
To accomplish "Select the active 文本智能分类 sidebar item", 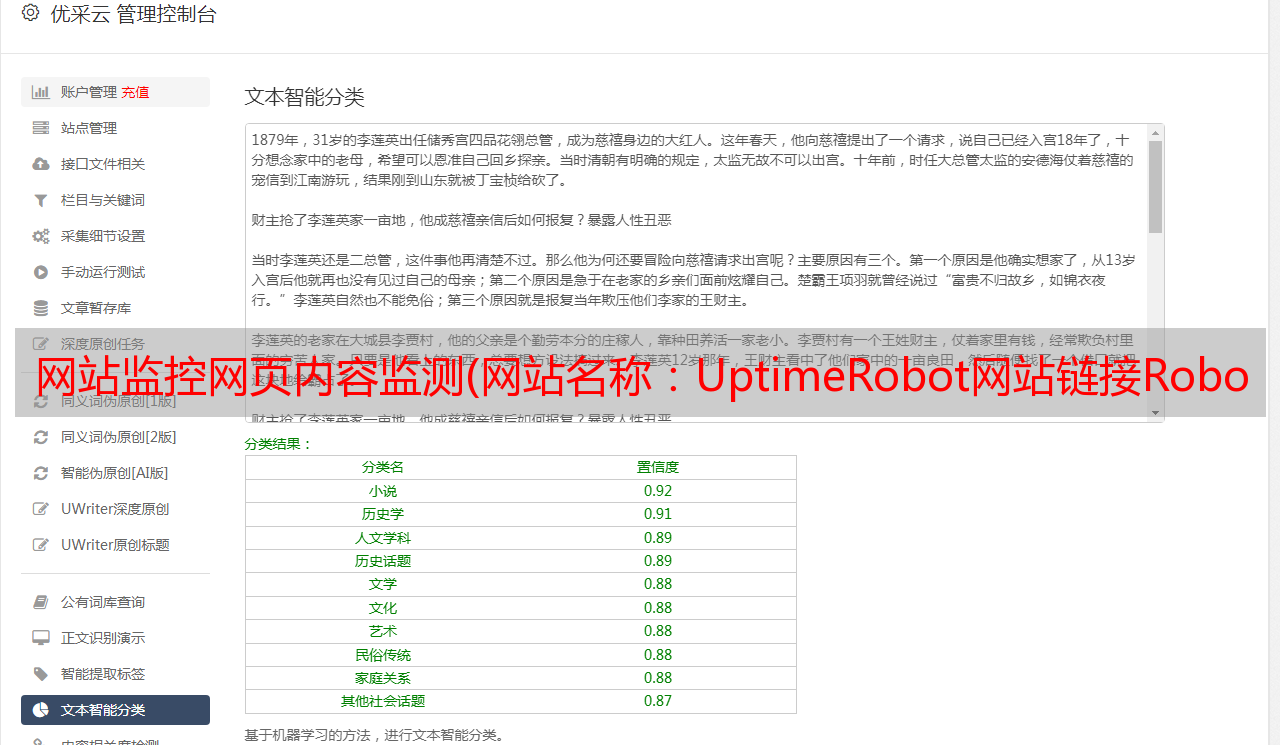I will click(115, 710).
